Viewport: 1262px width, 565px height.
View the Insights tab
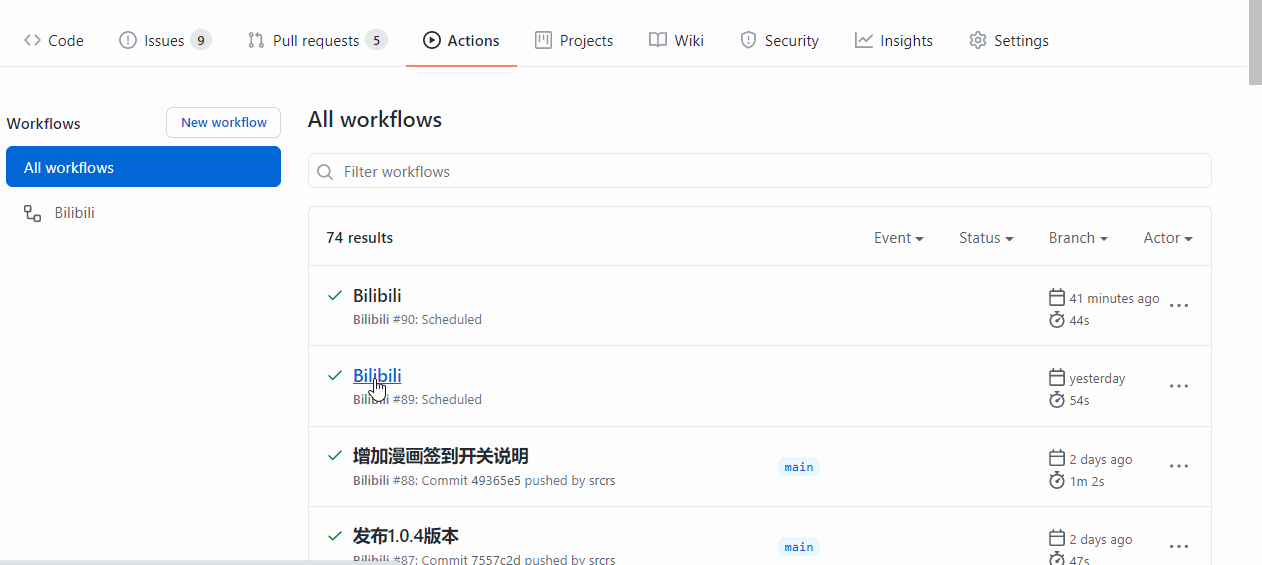coord(894,41)
